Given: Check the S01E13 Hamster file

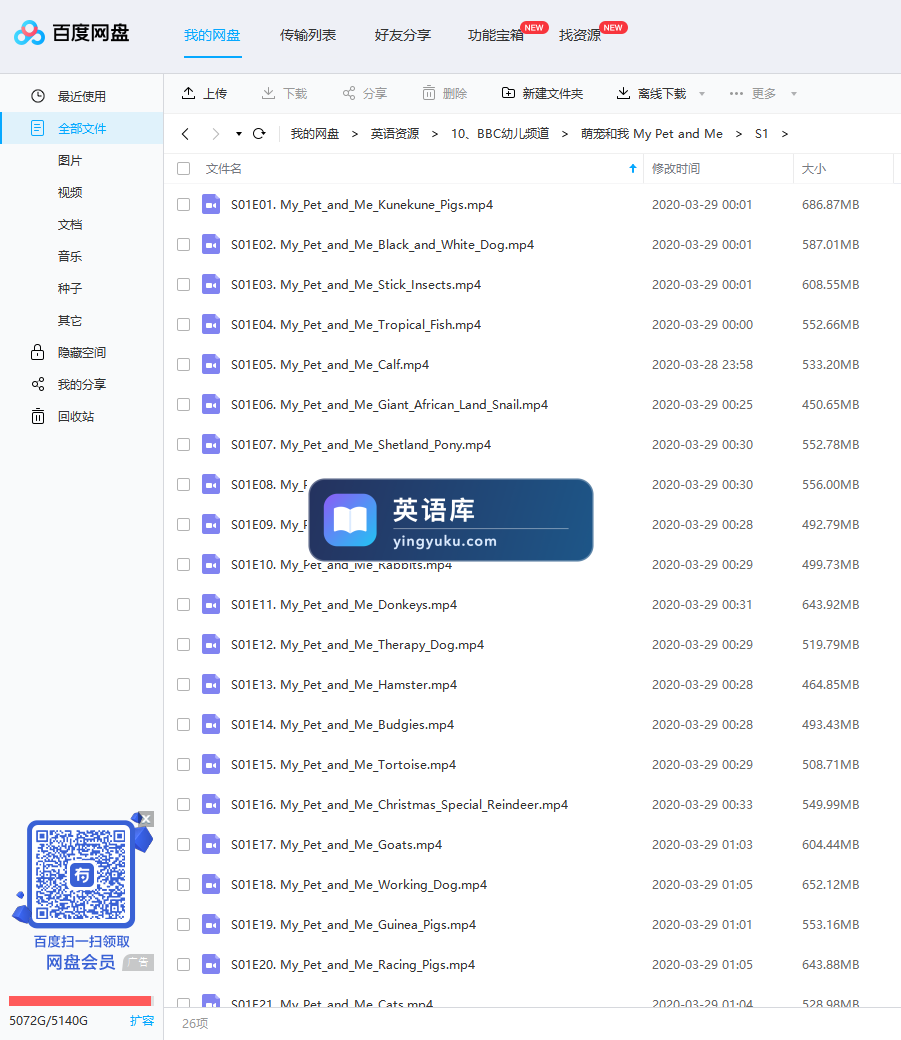Looking at the screenshot, I should pyautogui.click(x=184, y=684).
